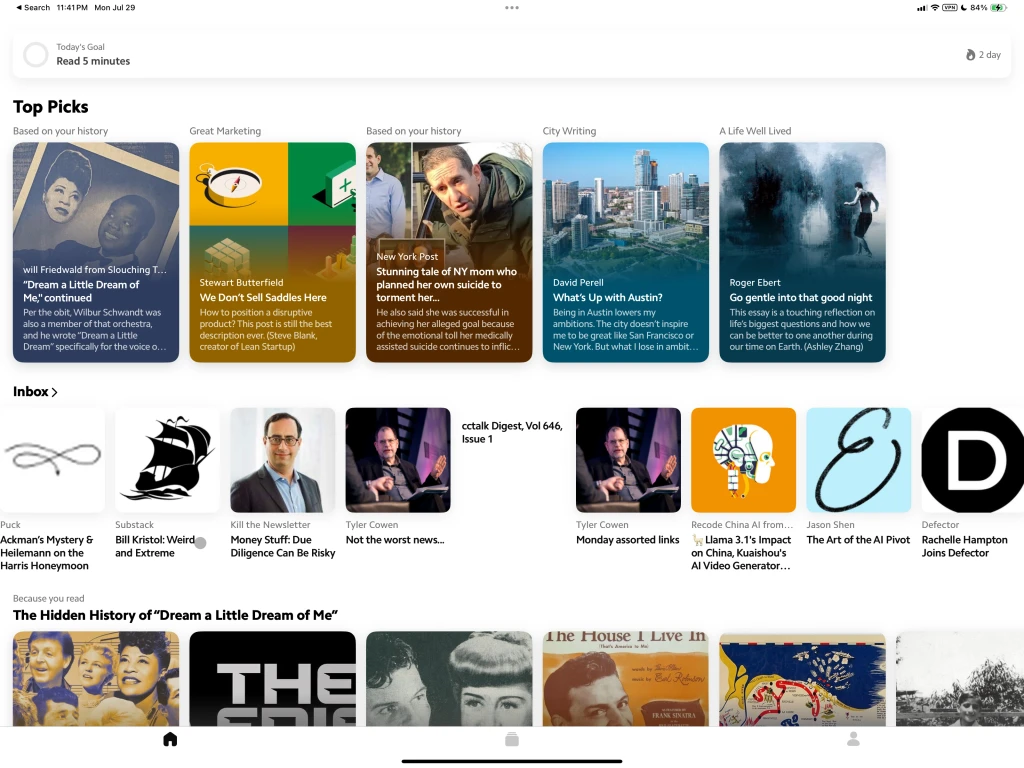Expand the Inbox section chevron
Viewport: 1024px width, 768px height.
pos(54,392)
